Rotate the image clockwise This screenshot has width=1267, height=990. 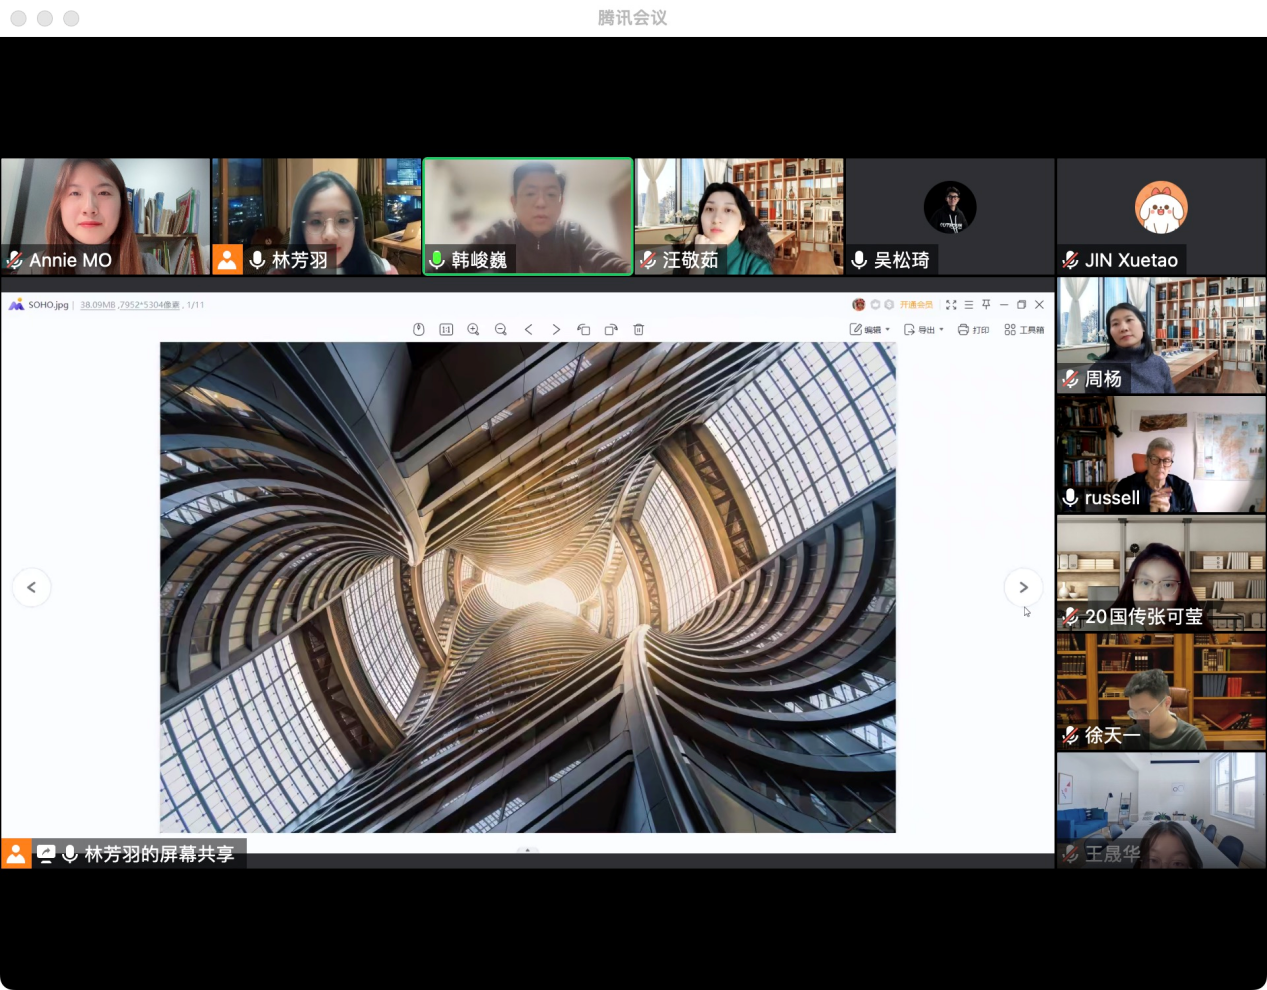click(x=611, y=329)
